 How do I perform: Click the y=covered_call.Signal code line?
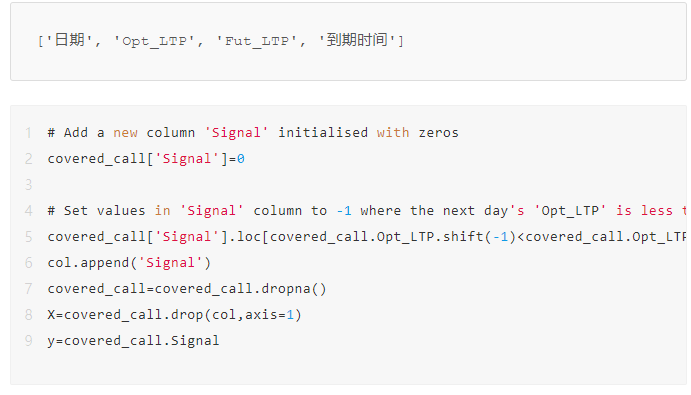133,341
